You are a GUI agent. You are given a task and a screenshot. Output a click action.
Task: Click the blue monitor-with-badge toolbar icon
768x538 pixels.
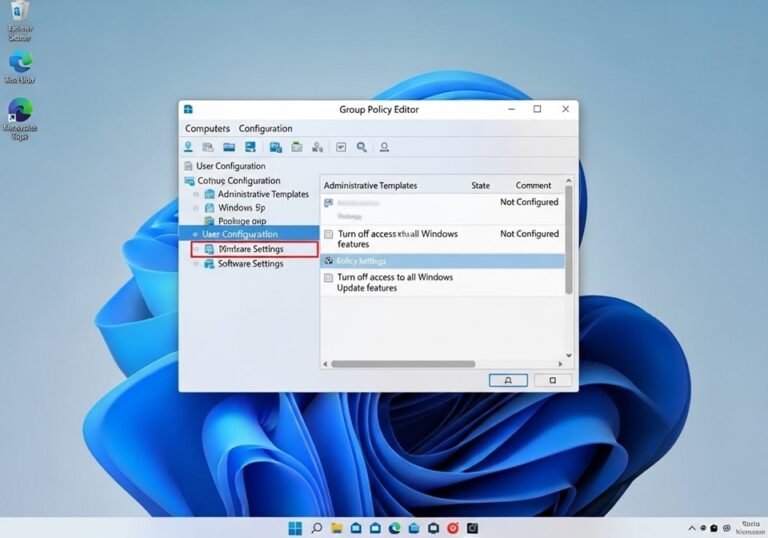276,147
